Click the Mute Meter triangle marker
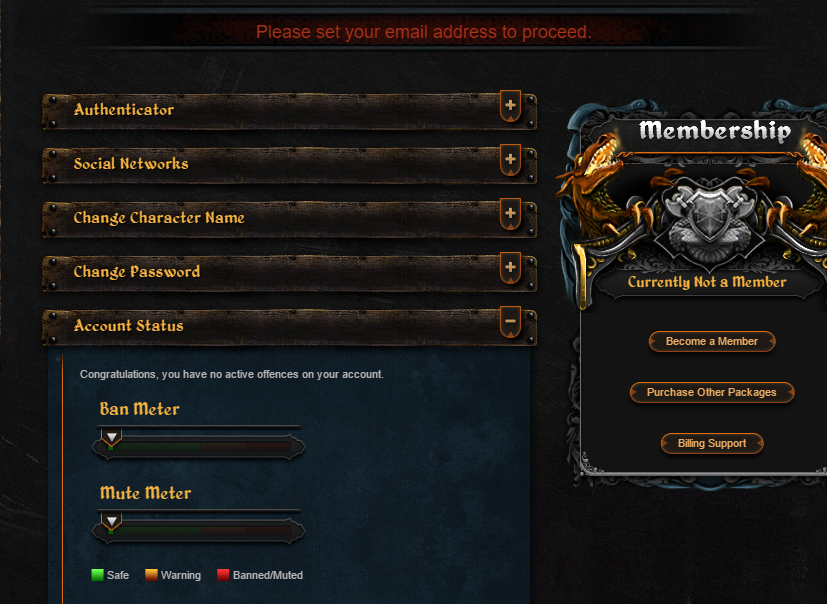This screenshot has height=604, width=827. 111,521
